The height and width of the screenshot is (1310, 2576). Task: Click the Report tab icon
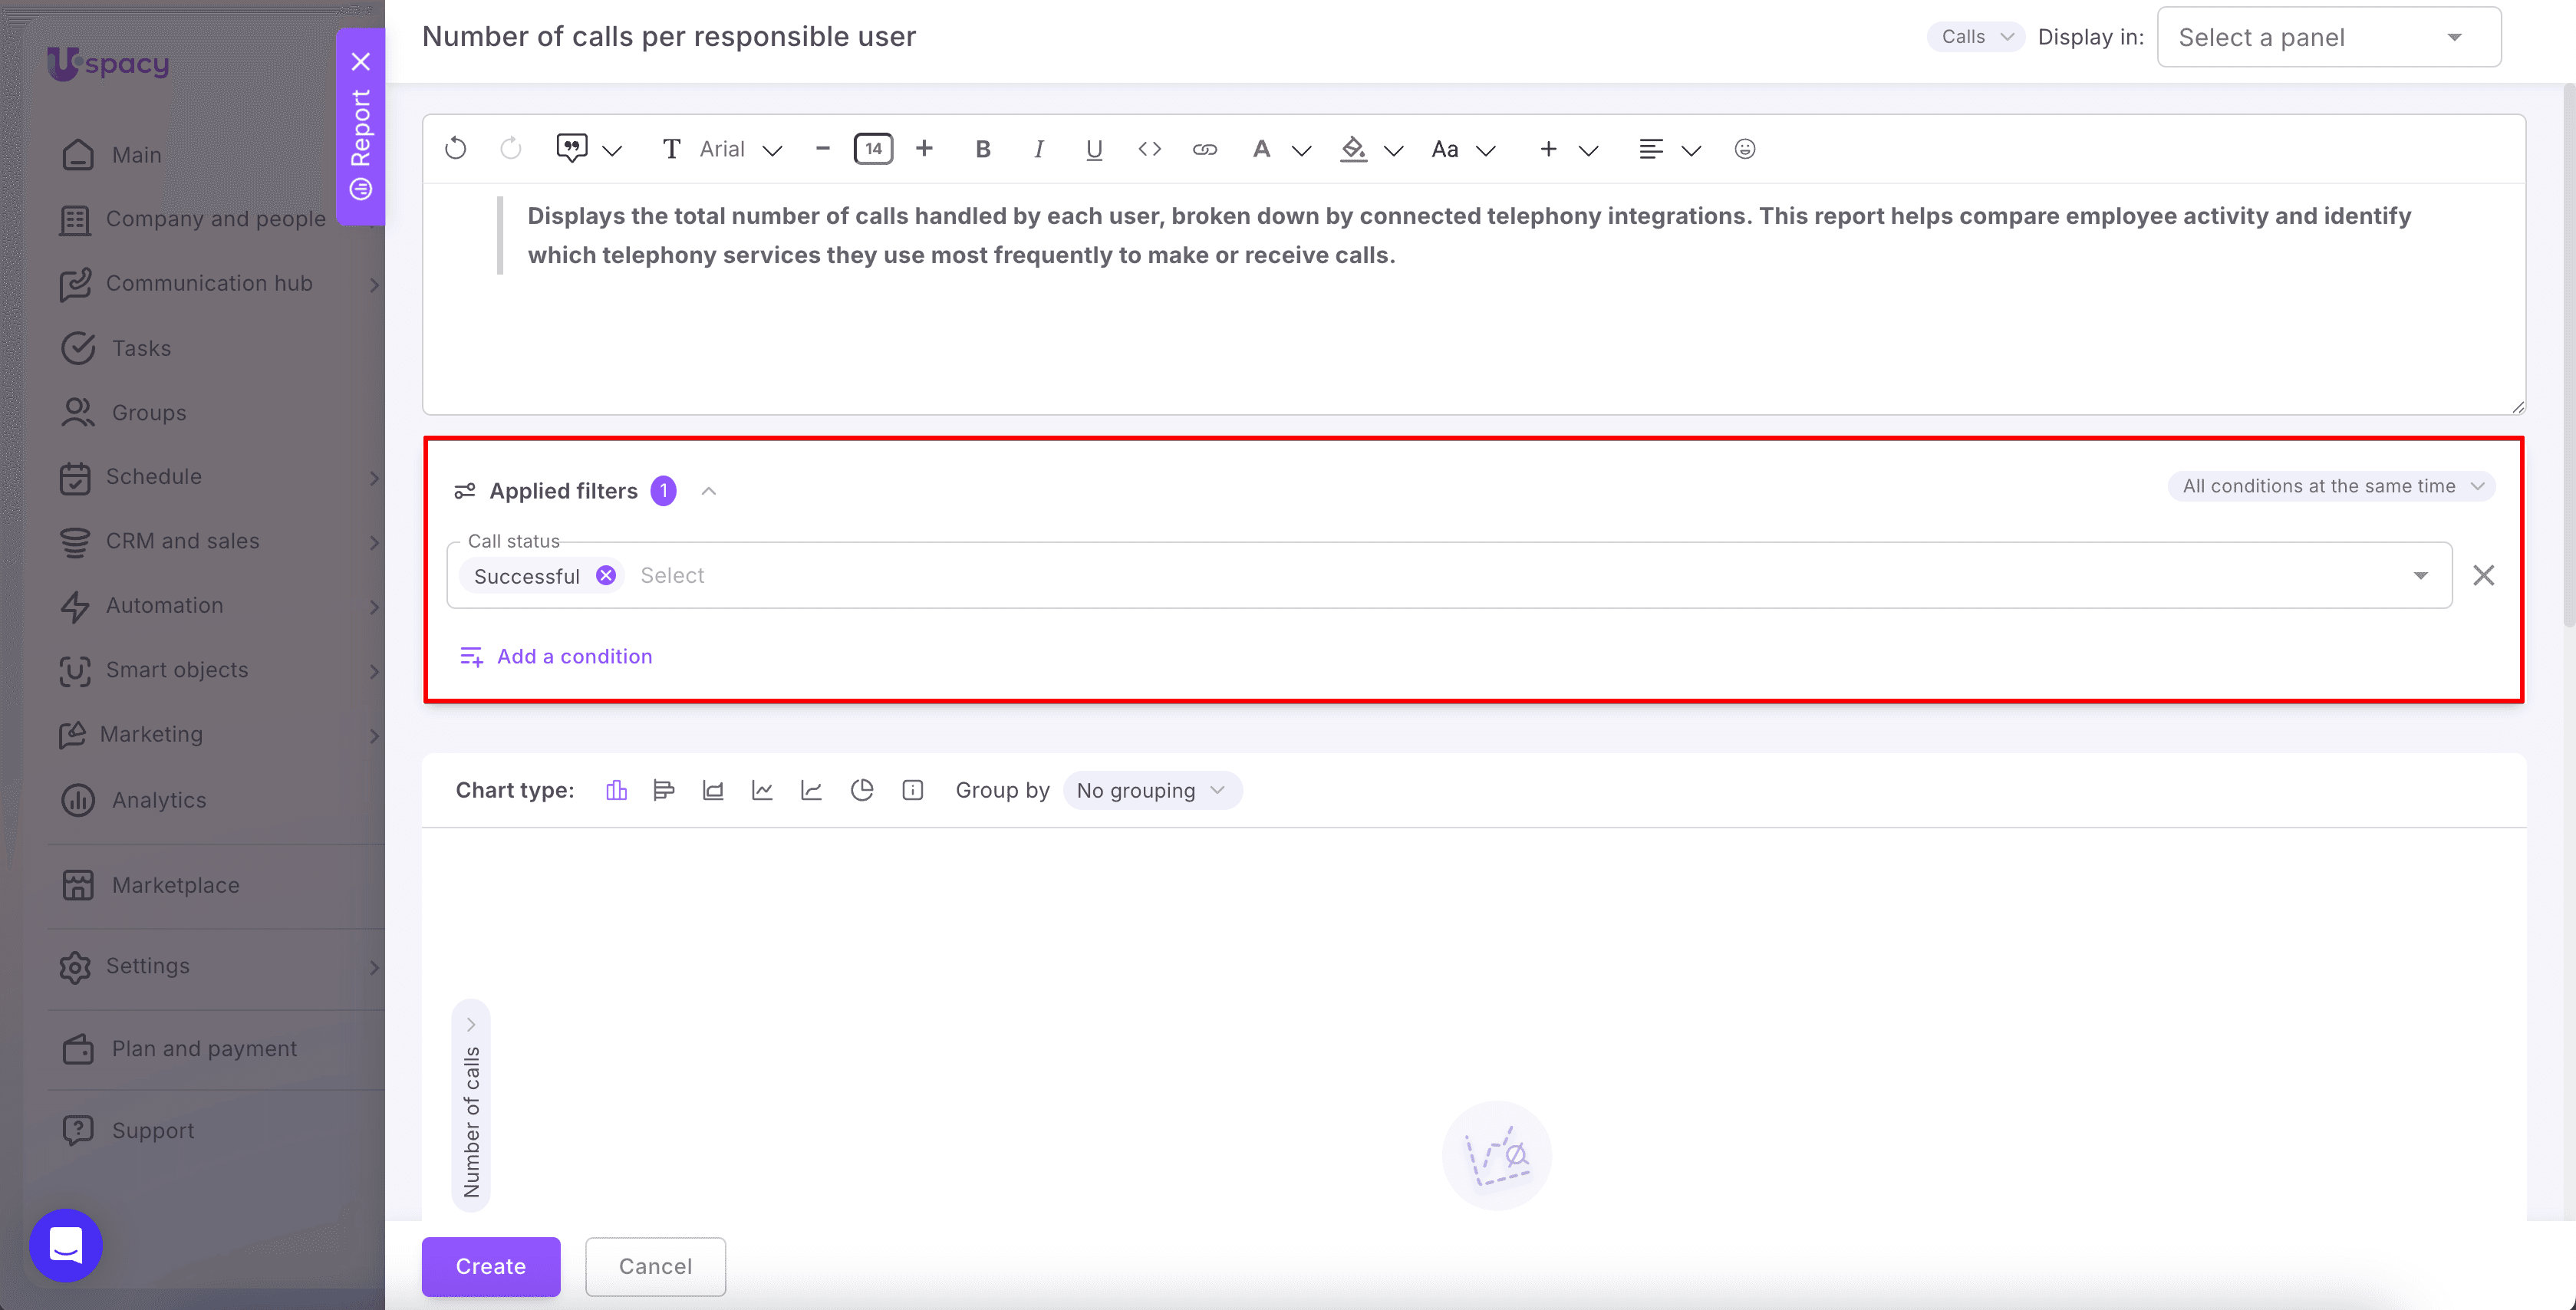click(361, 189)
